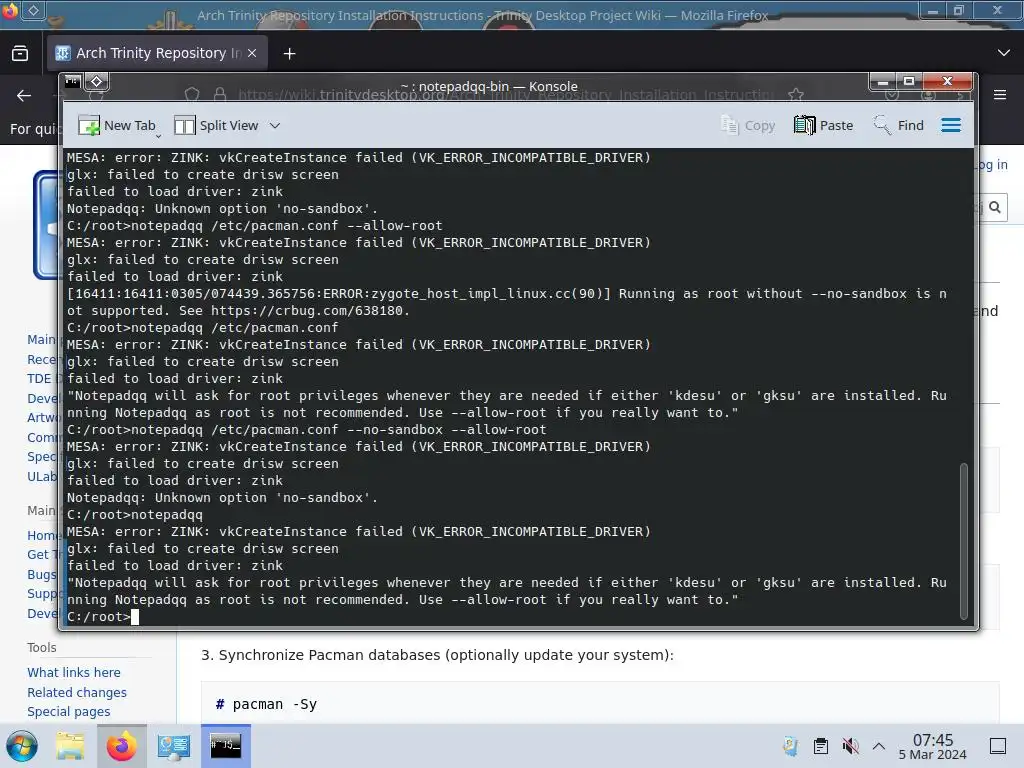The image size is (1024, 768).
Task: Click the wiki Log in link
Action: [x=991, y=165]
